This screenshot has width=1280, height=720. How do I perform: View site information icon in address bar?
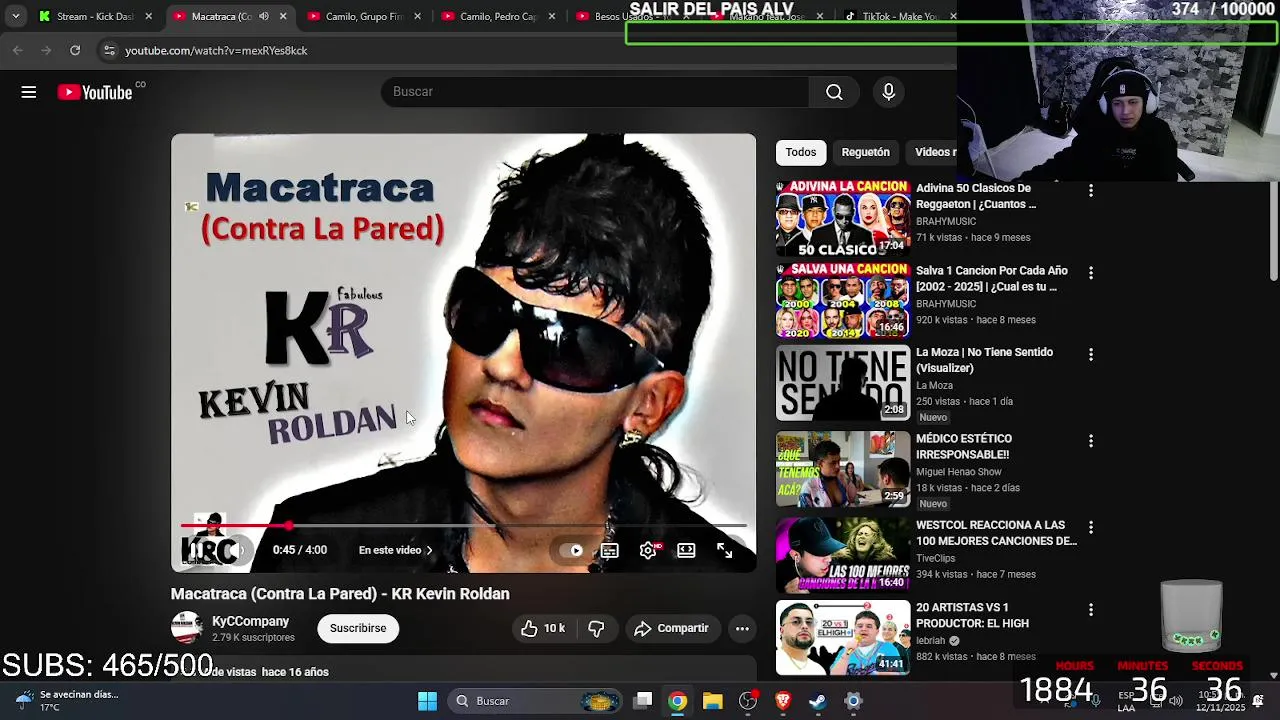(x=109, y=50)
